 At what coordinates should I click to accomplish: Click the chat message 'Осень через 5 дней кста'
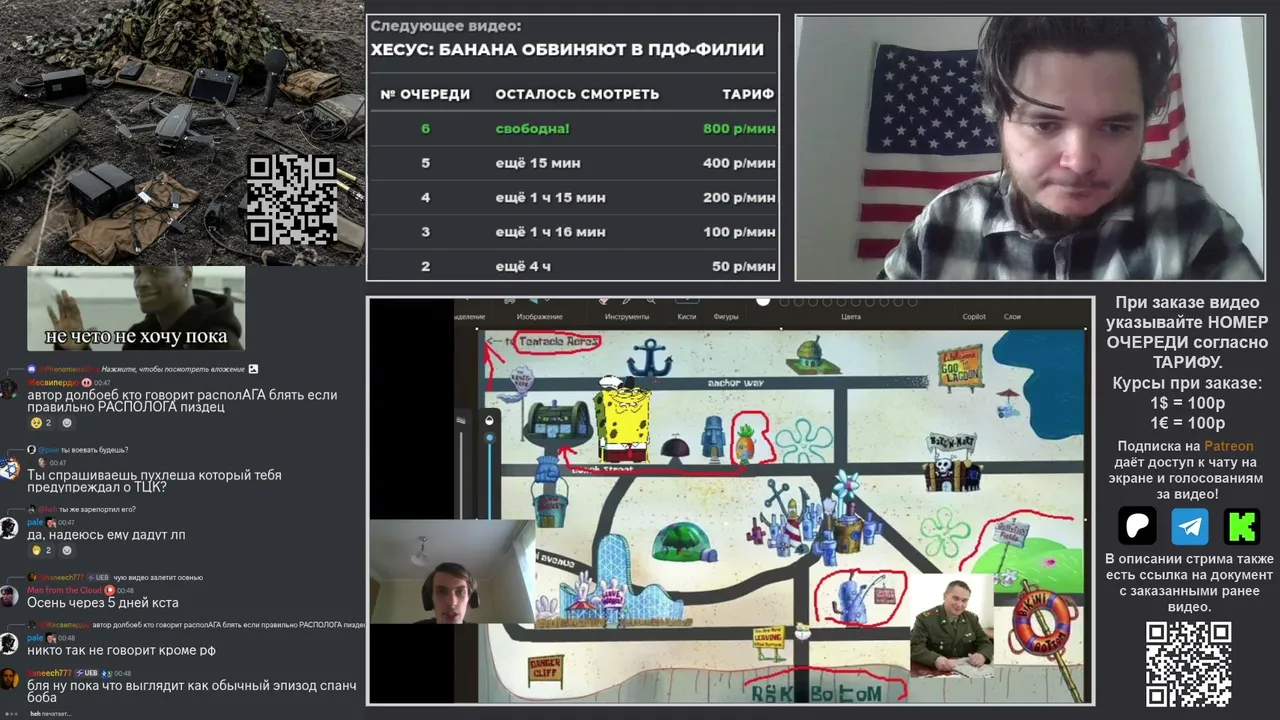point(103,603)
